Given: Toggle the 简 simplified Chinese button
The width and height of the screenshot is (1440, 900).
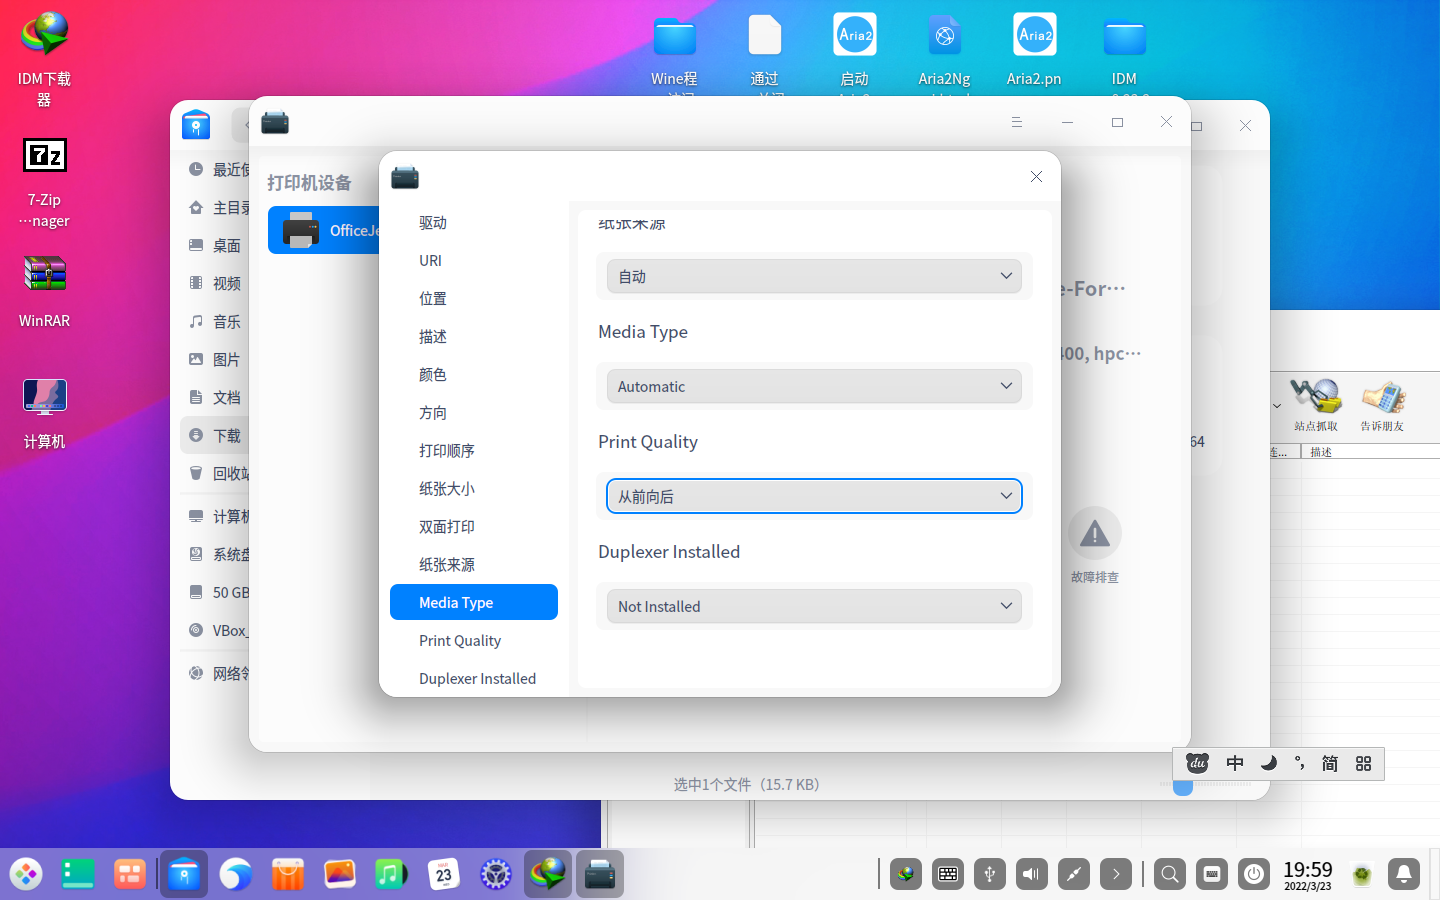Looking at the screenshot, I should (x=1330, y=764).
